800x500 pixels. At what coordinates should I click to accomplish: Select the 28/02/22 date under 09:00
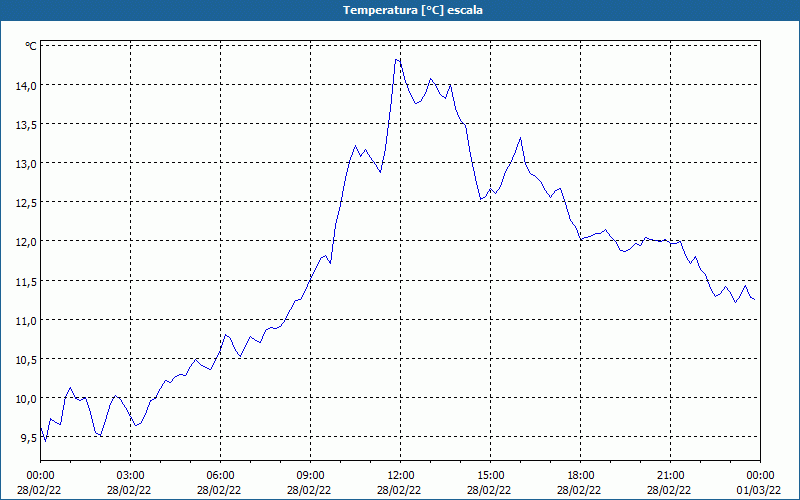pos(309,490)
